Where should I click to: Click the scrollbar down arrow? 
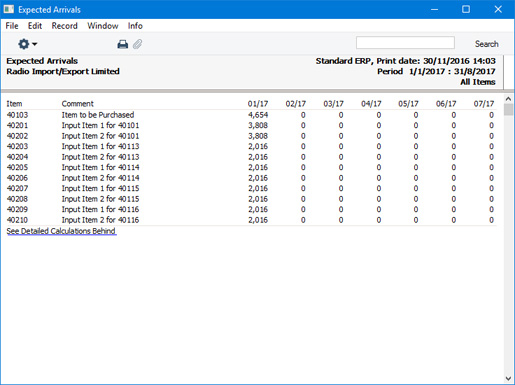click(x=508, y=379)
